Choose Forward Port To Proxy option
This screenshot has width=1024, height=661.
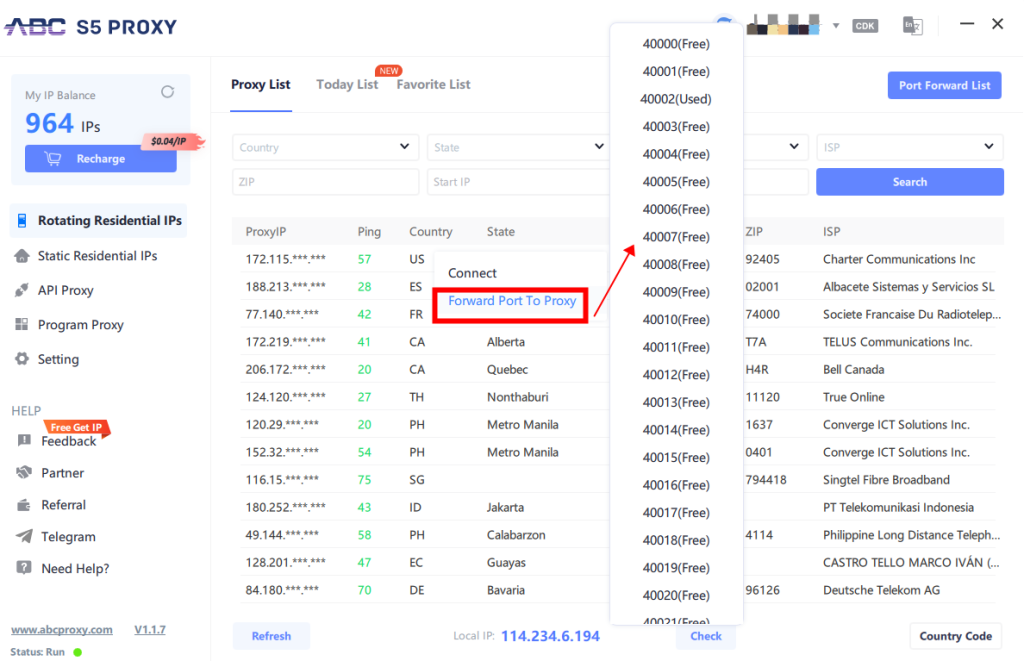(512, 300)
